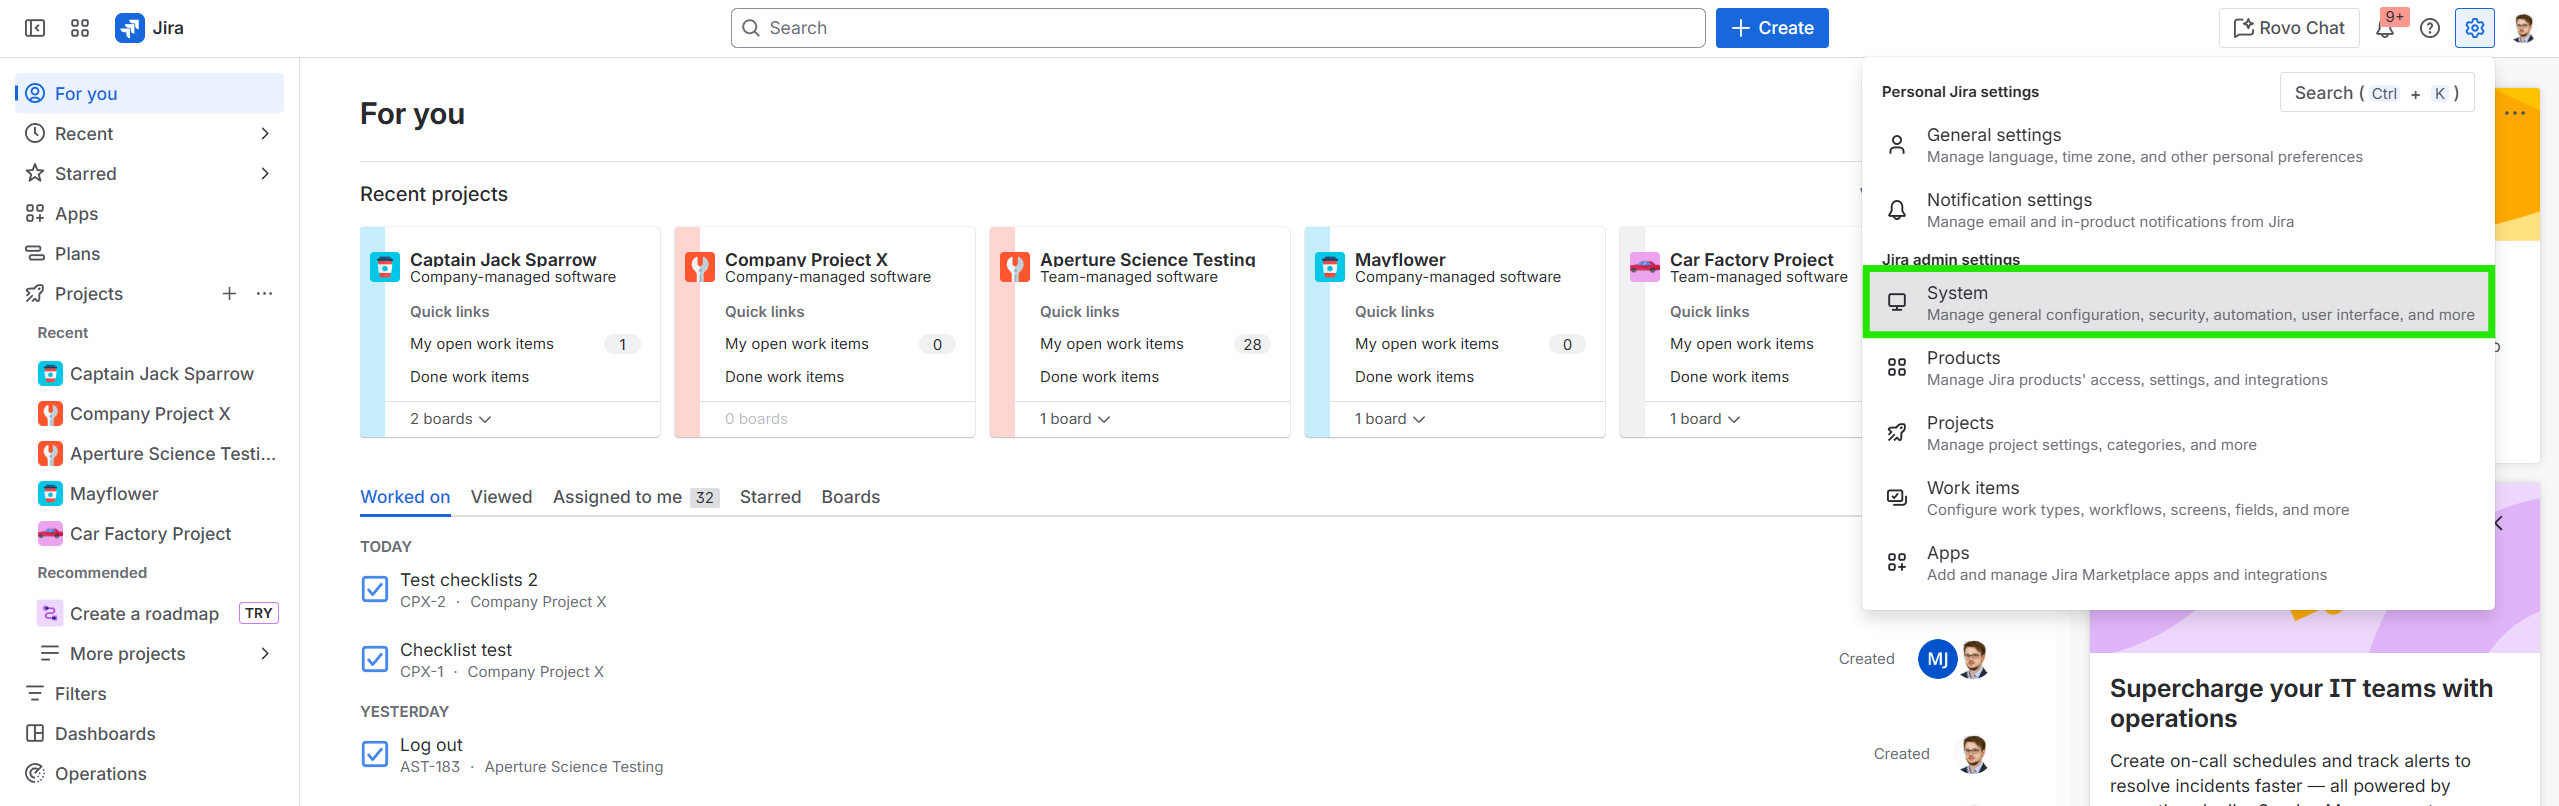
Task: Focus the top Search field
Action: click(x=1218, y=28)
